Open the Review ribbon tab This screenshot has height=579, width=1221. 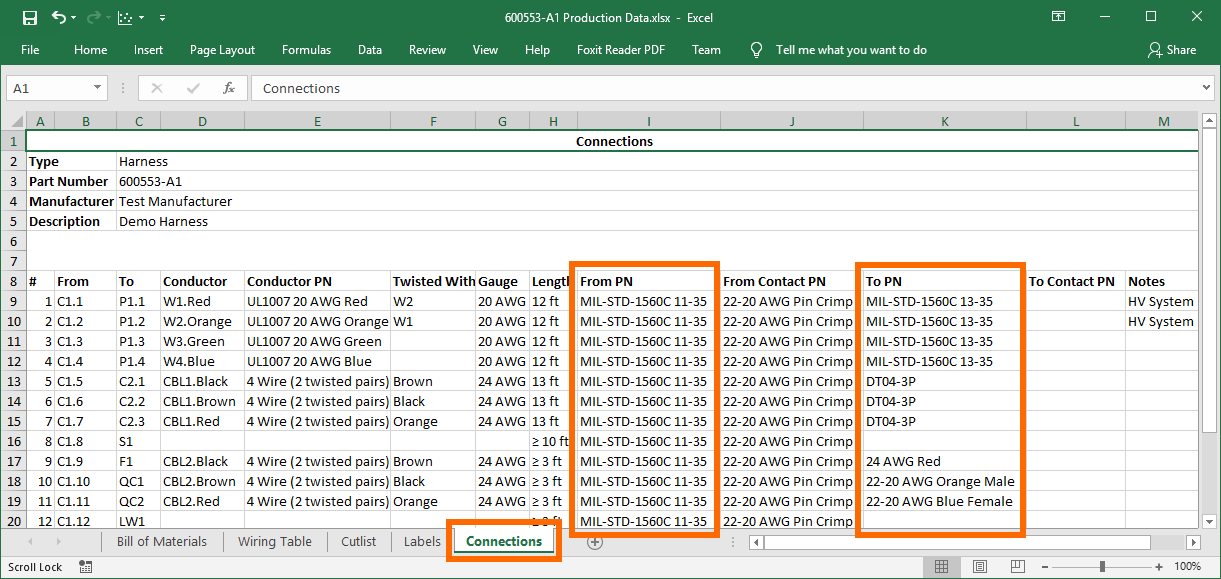pyautogui.click(x=428, y=50)
